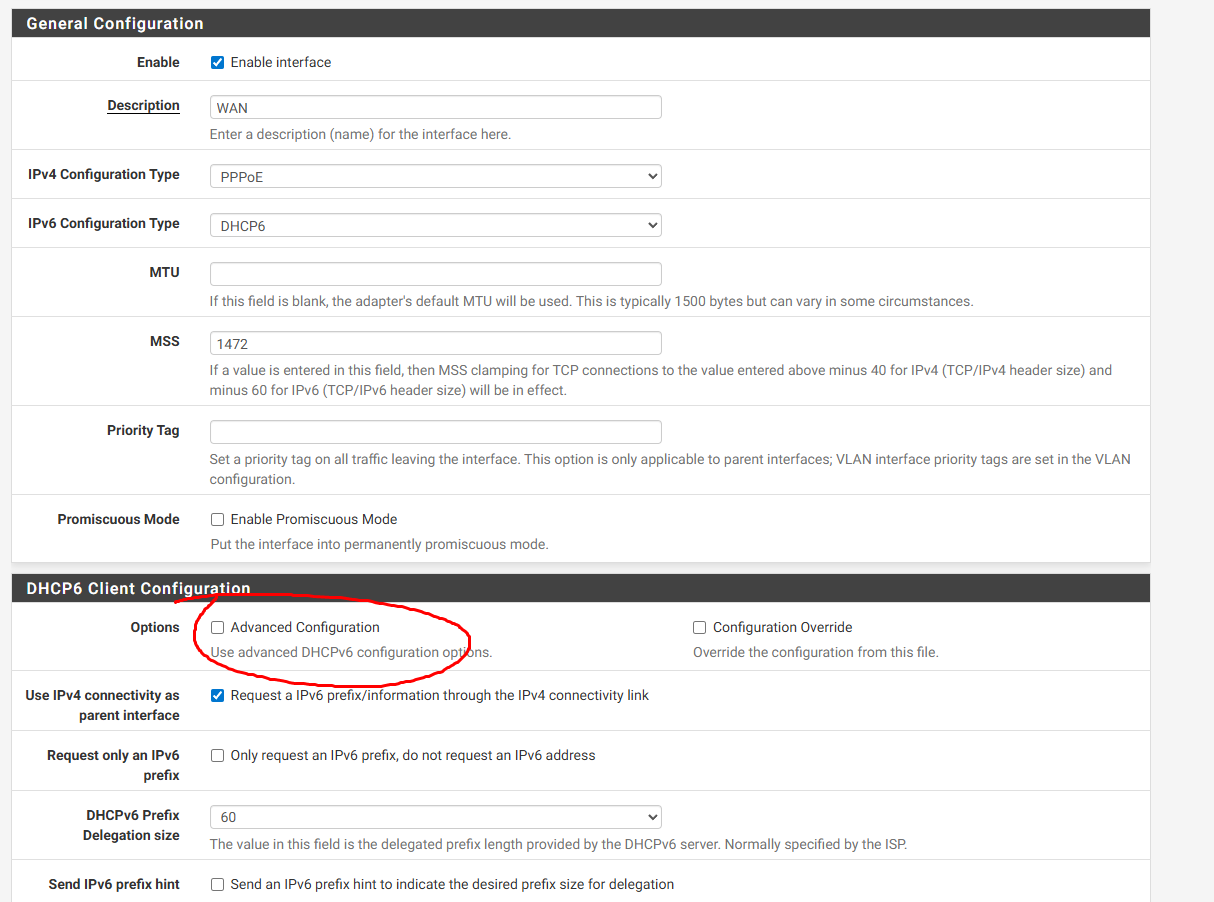Click the IPv6 Configuration Type label
Screen dimensions: 1214x902
tap(104, 223)
